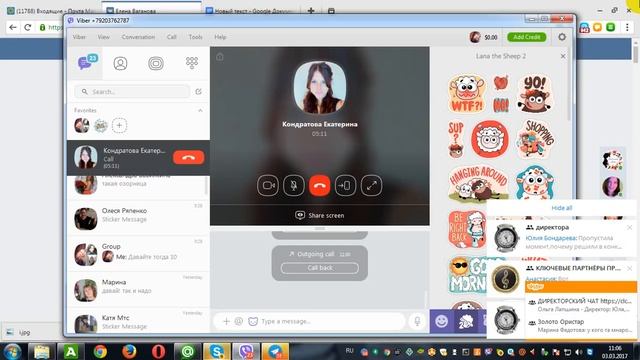Open Skype from the taskbar
640x360 pixels.
pyautogui.click(x=216, y=351)
